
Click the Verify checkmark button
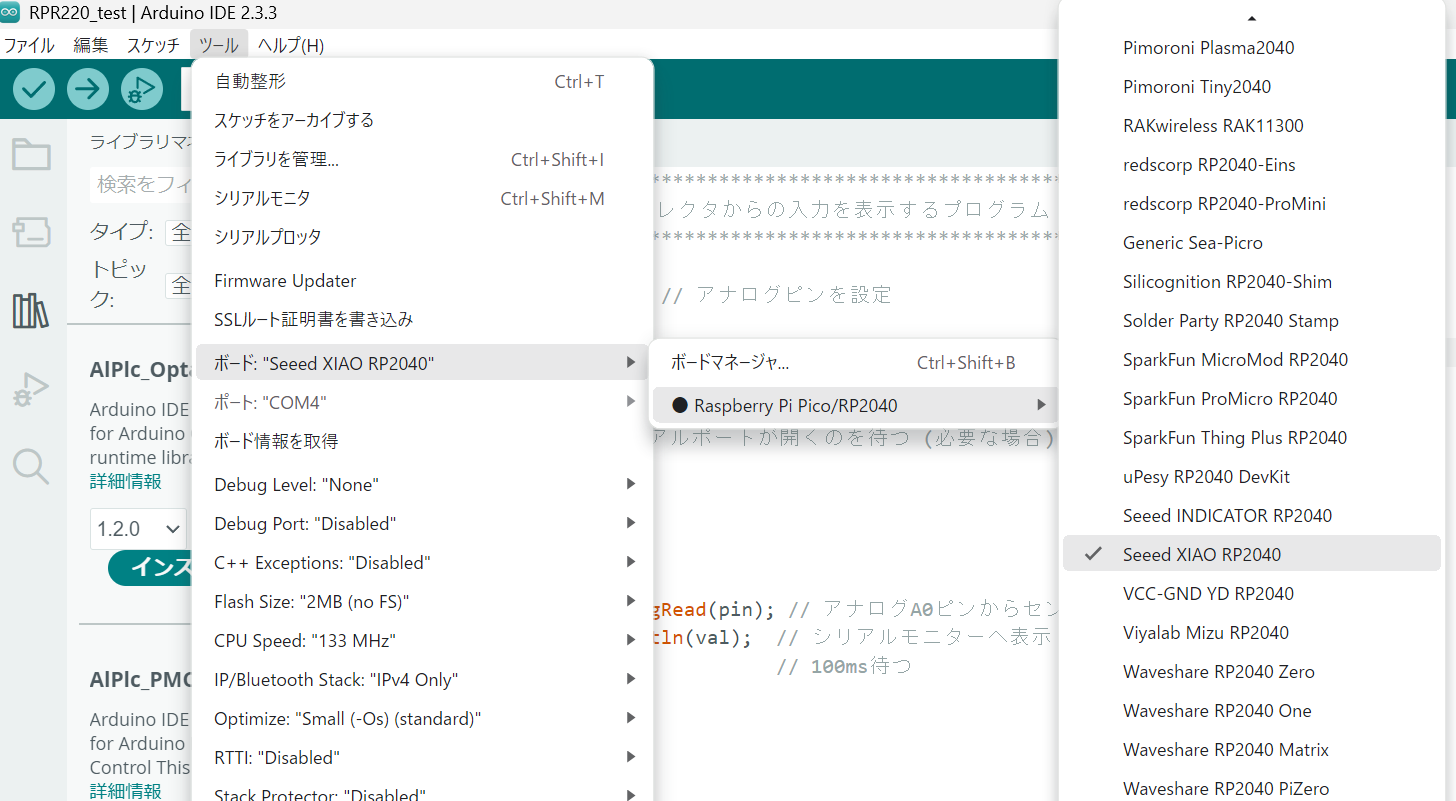tap(34, 89)
